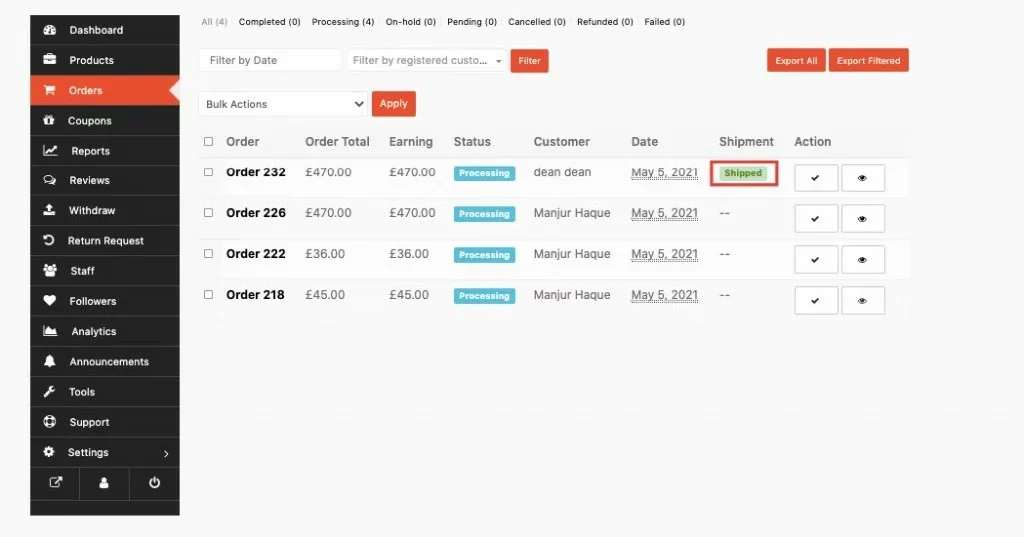
Task: Show Failed (0) orders
Action: (x=664, y=22)
